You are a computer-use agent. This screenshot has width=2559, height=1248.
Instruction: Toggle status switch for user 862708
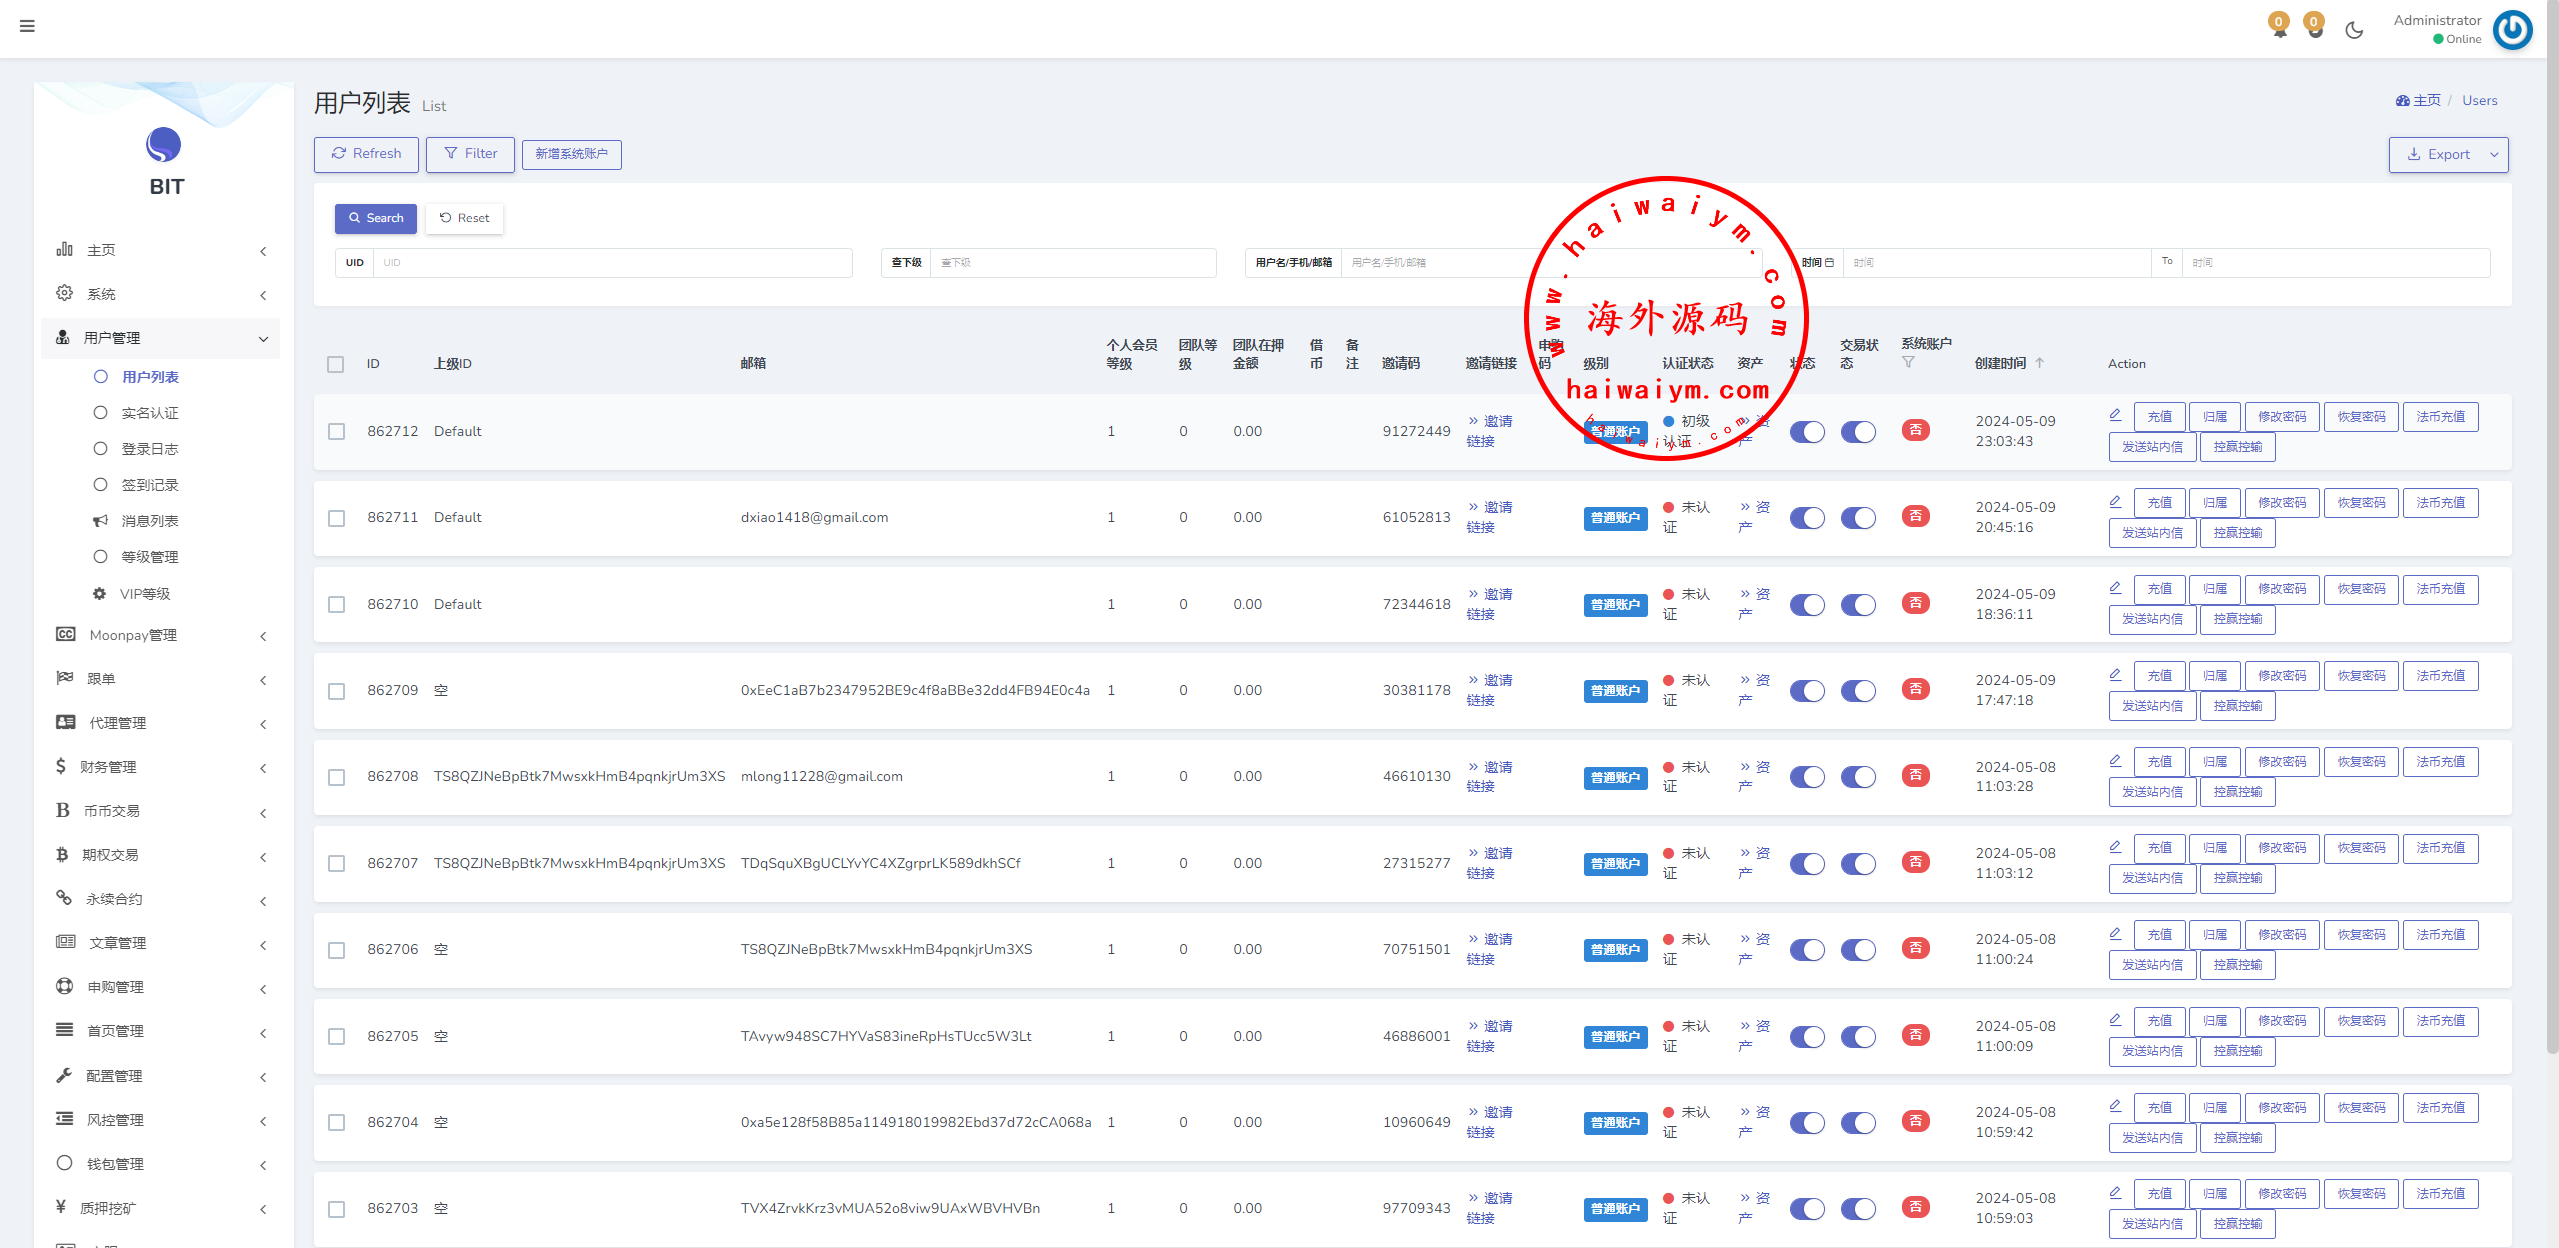coord(1807,777)
